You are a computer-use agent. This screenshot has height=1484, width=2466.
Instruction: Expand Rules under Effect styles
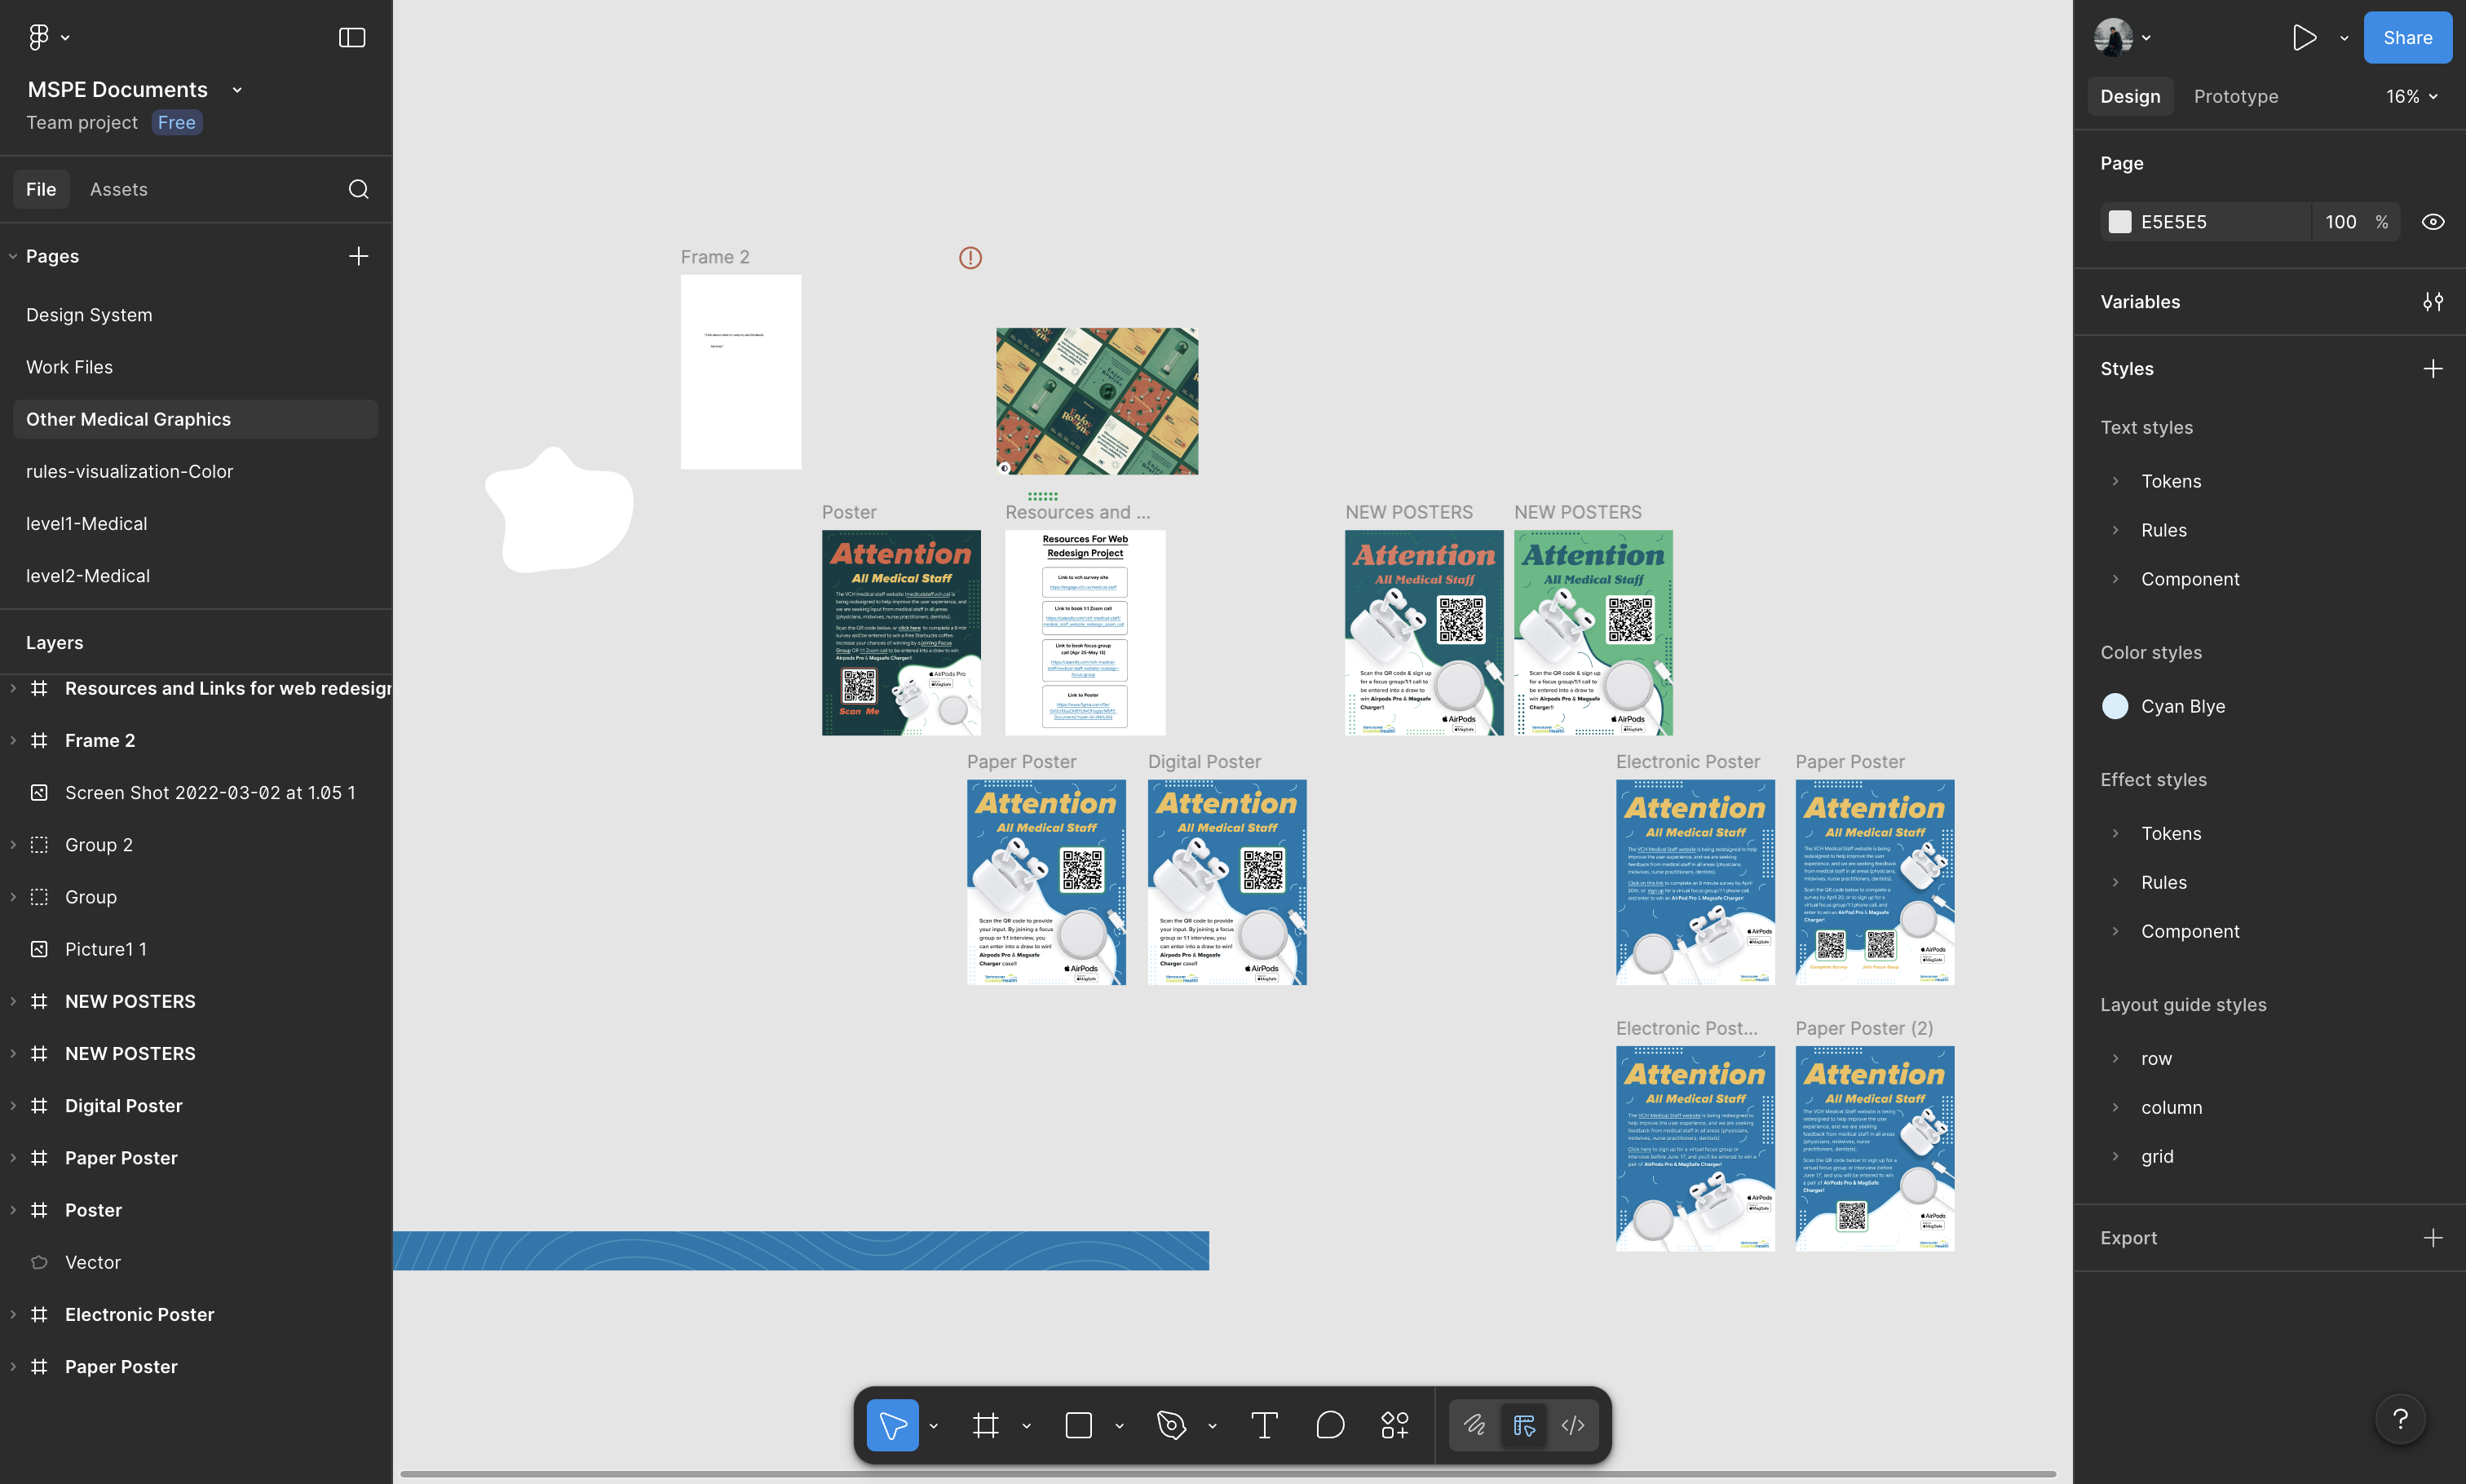tap(2115, 882)
